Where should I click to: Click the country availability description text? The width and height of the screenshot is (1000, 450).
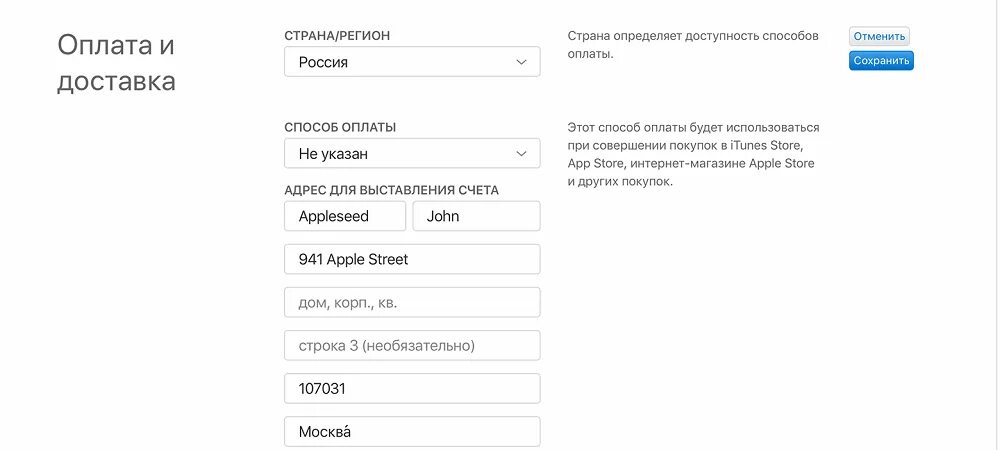(693, 45)
